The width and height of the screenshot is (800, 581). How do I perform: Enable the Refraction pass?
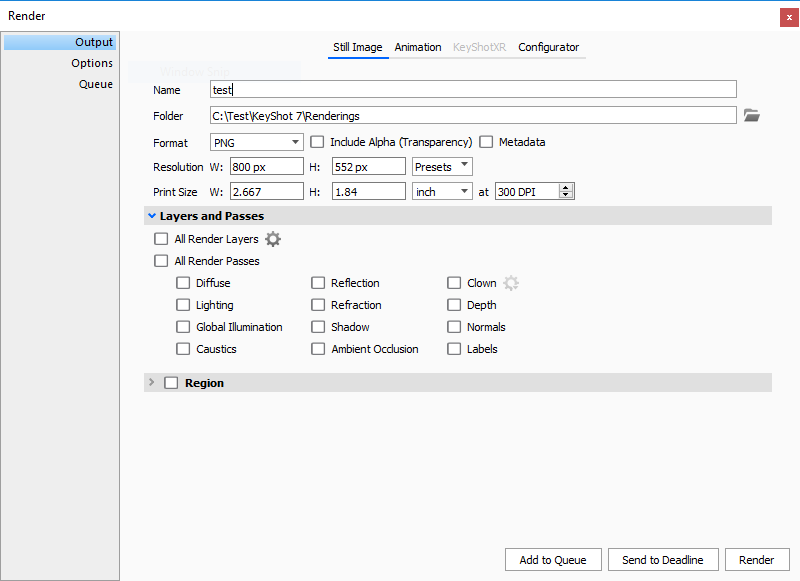(318, 305)
